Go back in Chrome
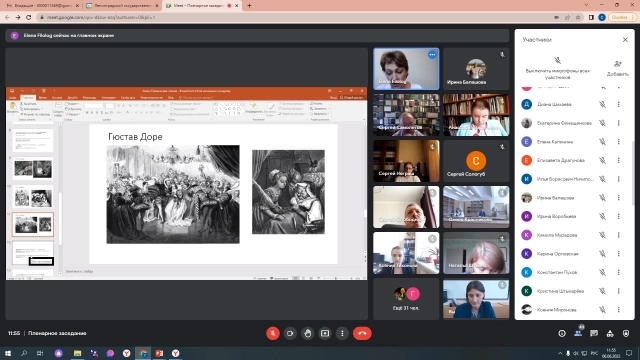The width and height of the screenshot is (640, 360). tap(7, 18)
